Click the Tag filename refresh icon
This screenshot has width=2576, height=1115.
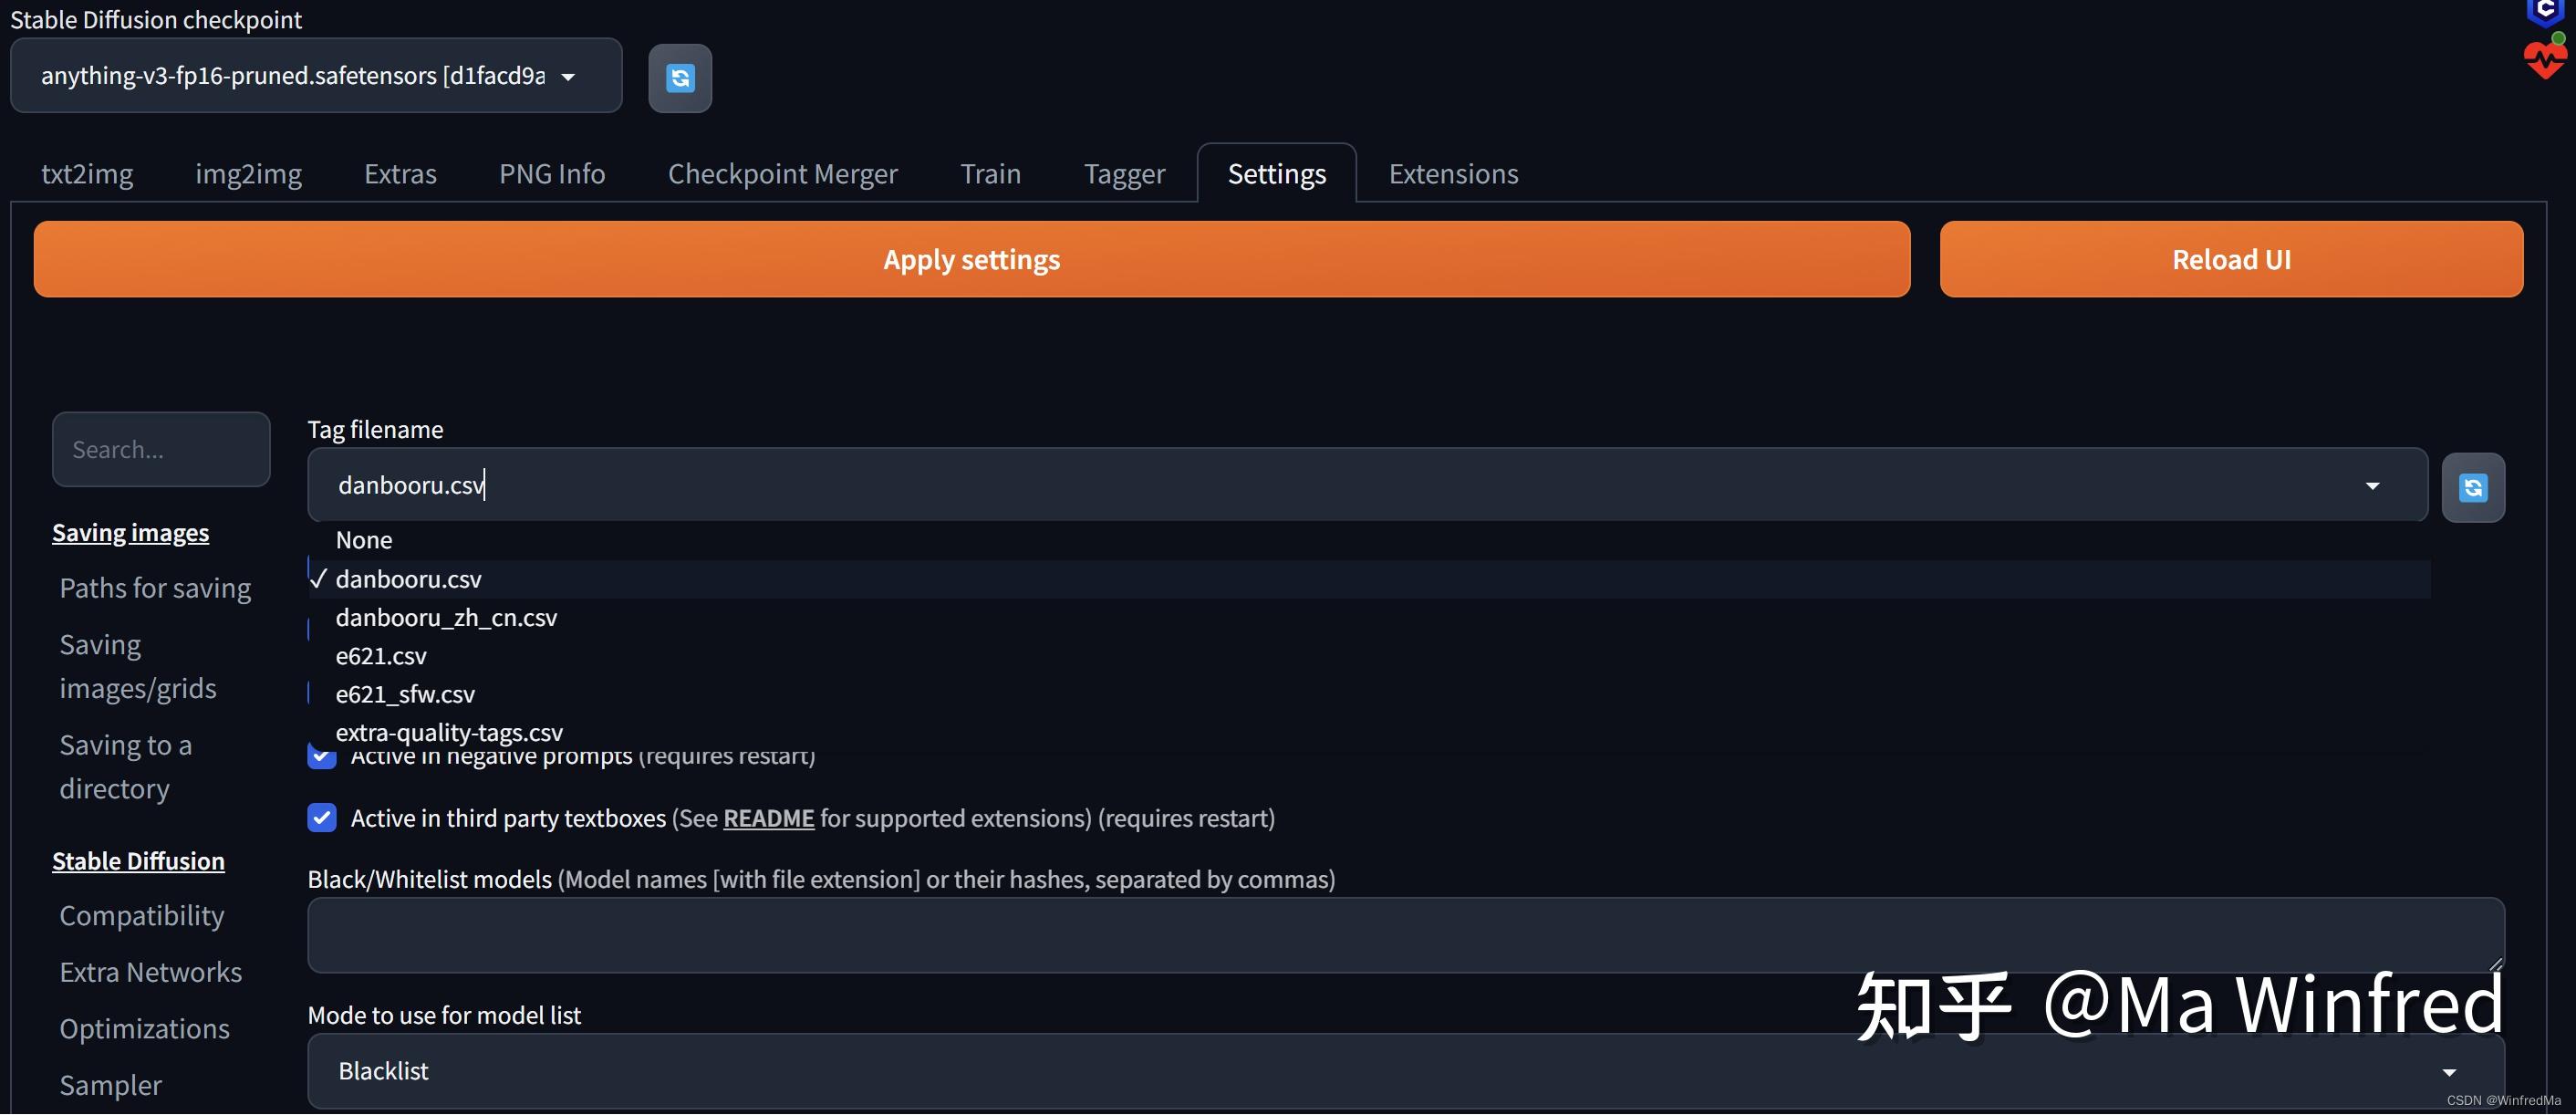[x=2472, y=487]
